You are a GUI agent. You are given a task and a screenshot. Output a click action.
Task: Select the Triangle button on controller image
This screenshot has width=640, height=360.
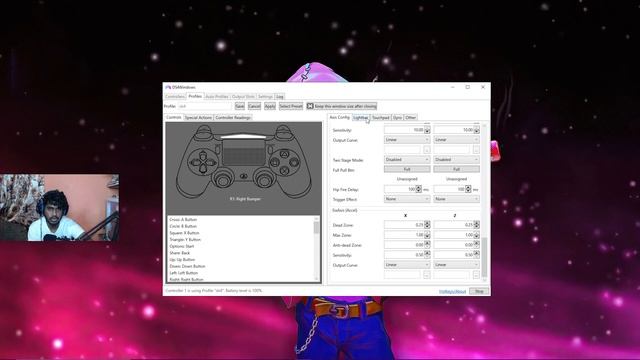[x=284, y=154]
